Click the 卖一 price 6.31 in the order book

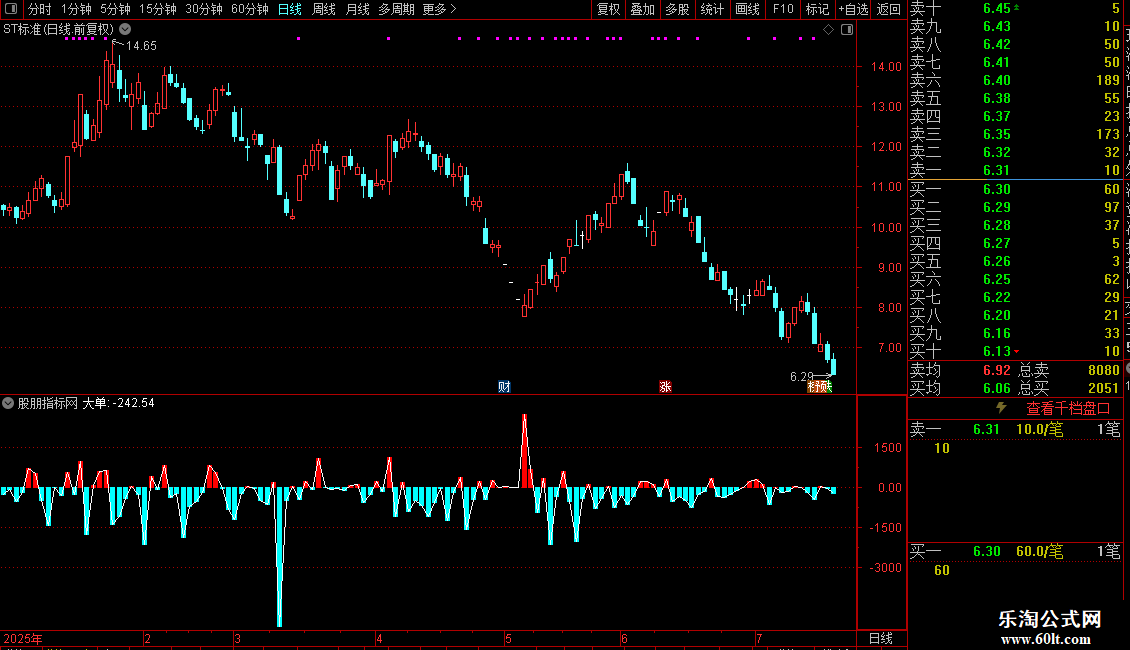997,170
